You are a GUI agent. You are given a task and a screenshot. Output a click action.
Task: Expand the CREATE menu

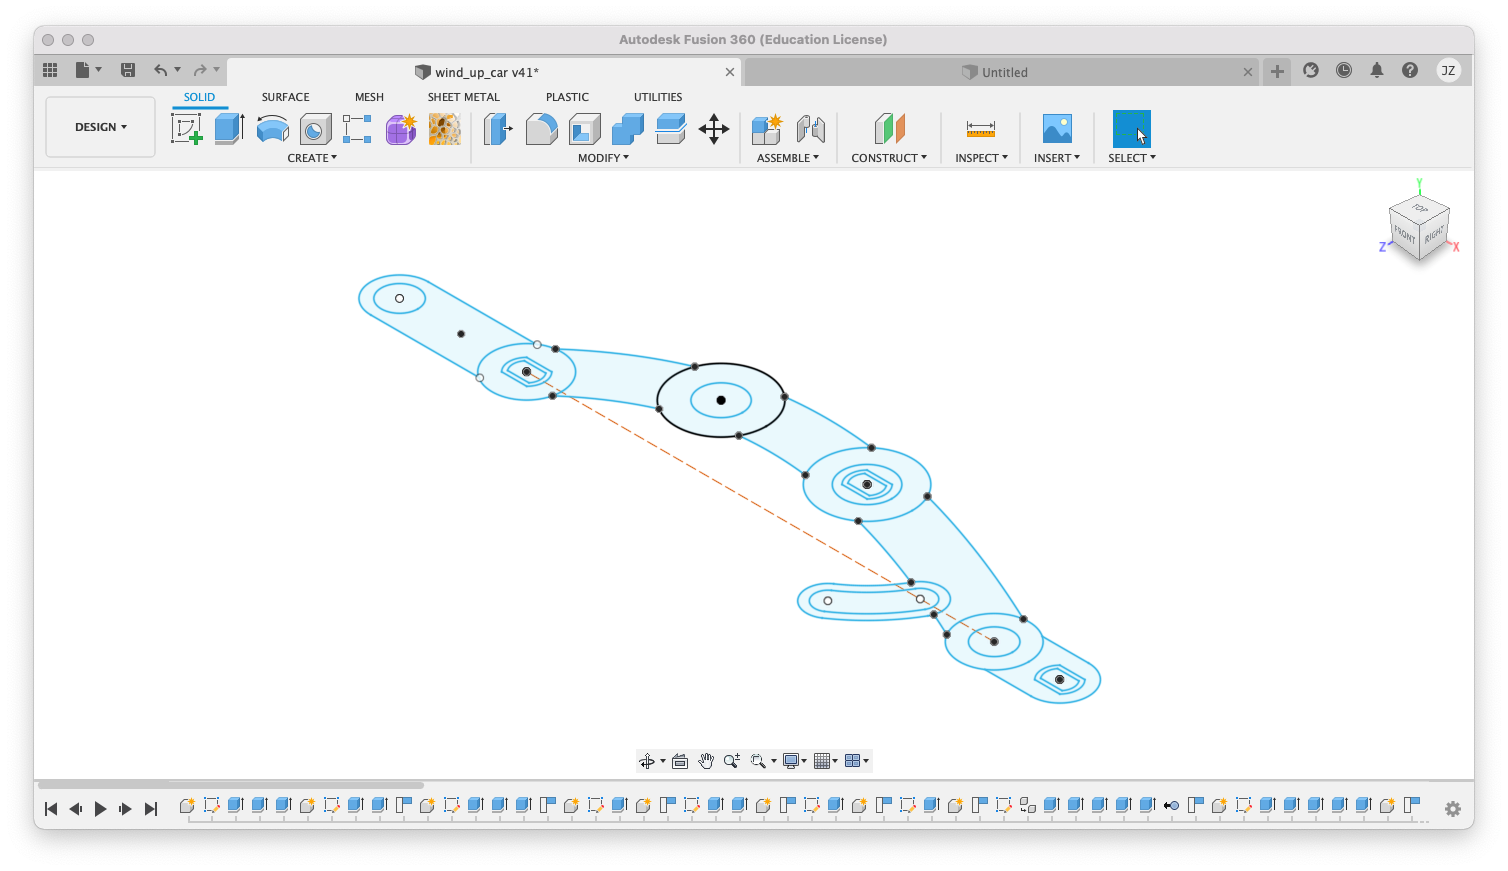[x=312, y=158]
